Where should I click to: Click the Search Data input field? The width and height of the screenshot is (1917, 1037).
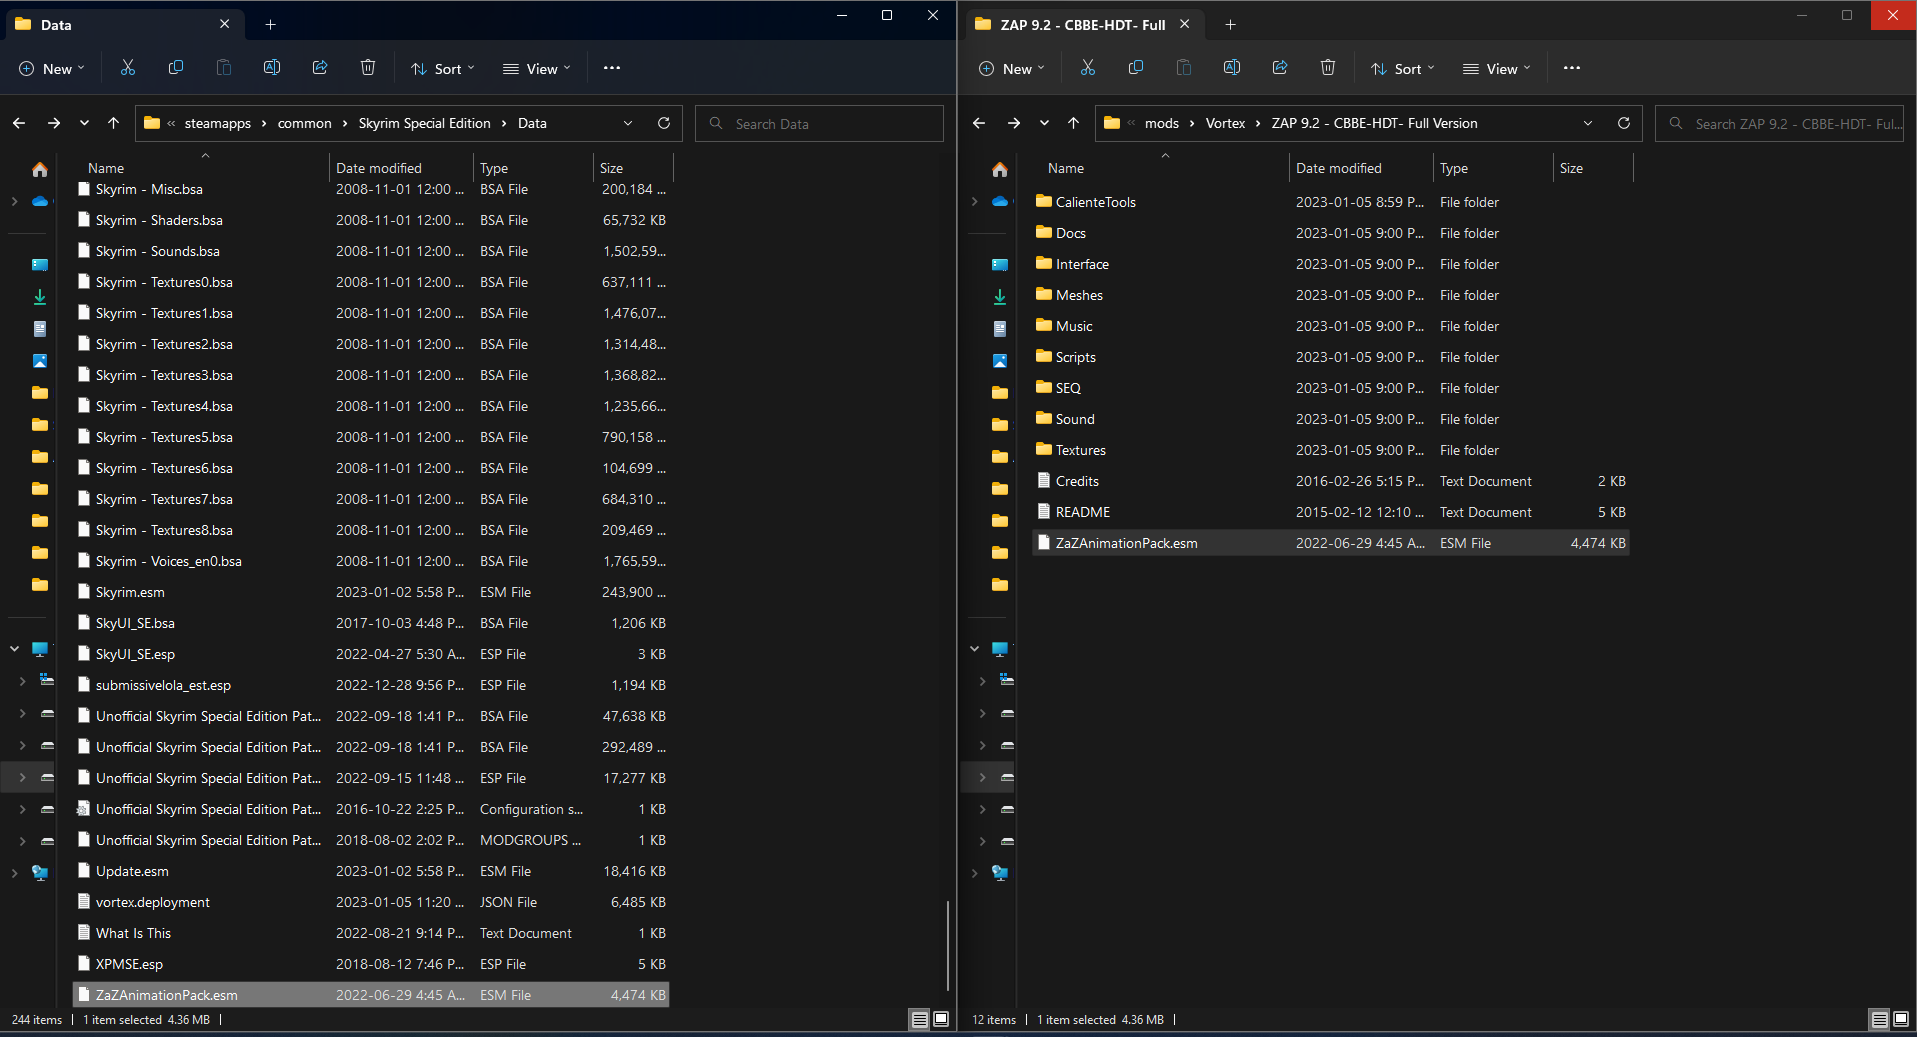[x=819, y=123]
